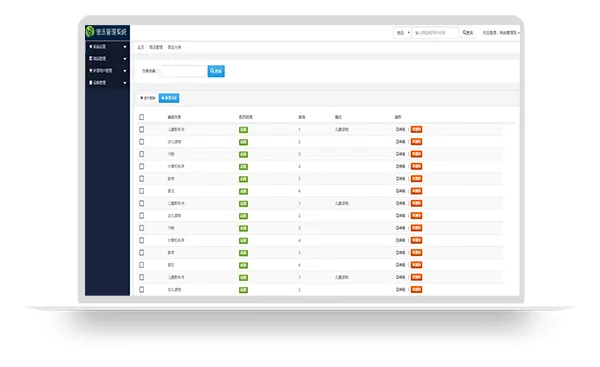Expand the first sidebar menu with its arrow
The width and height of the screenshot is (600, 367).
pos(125,47)
